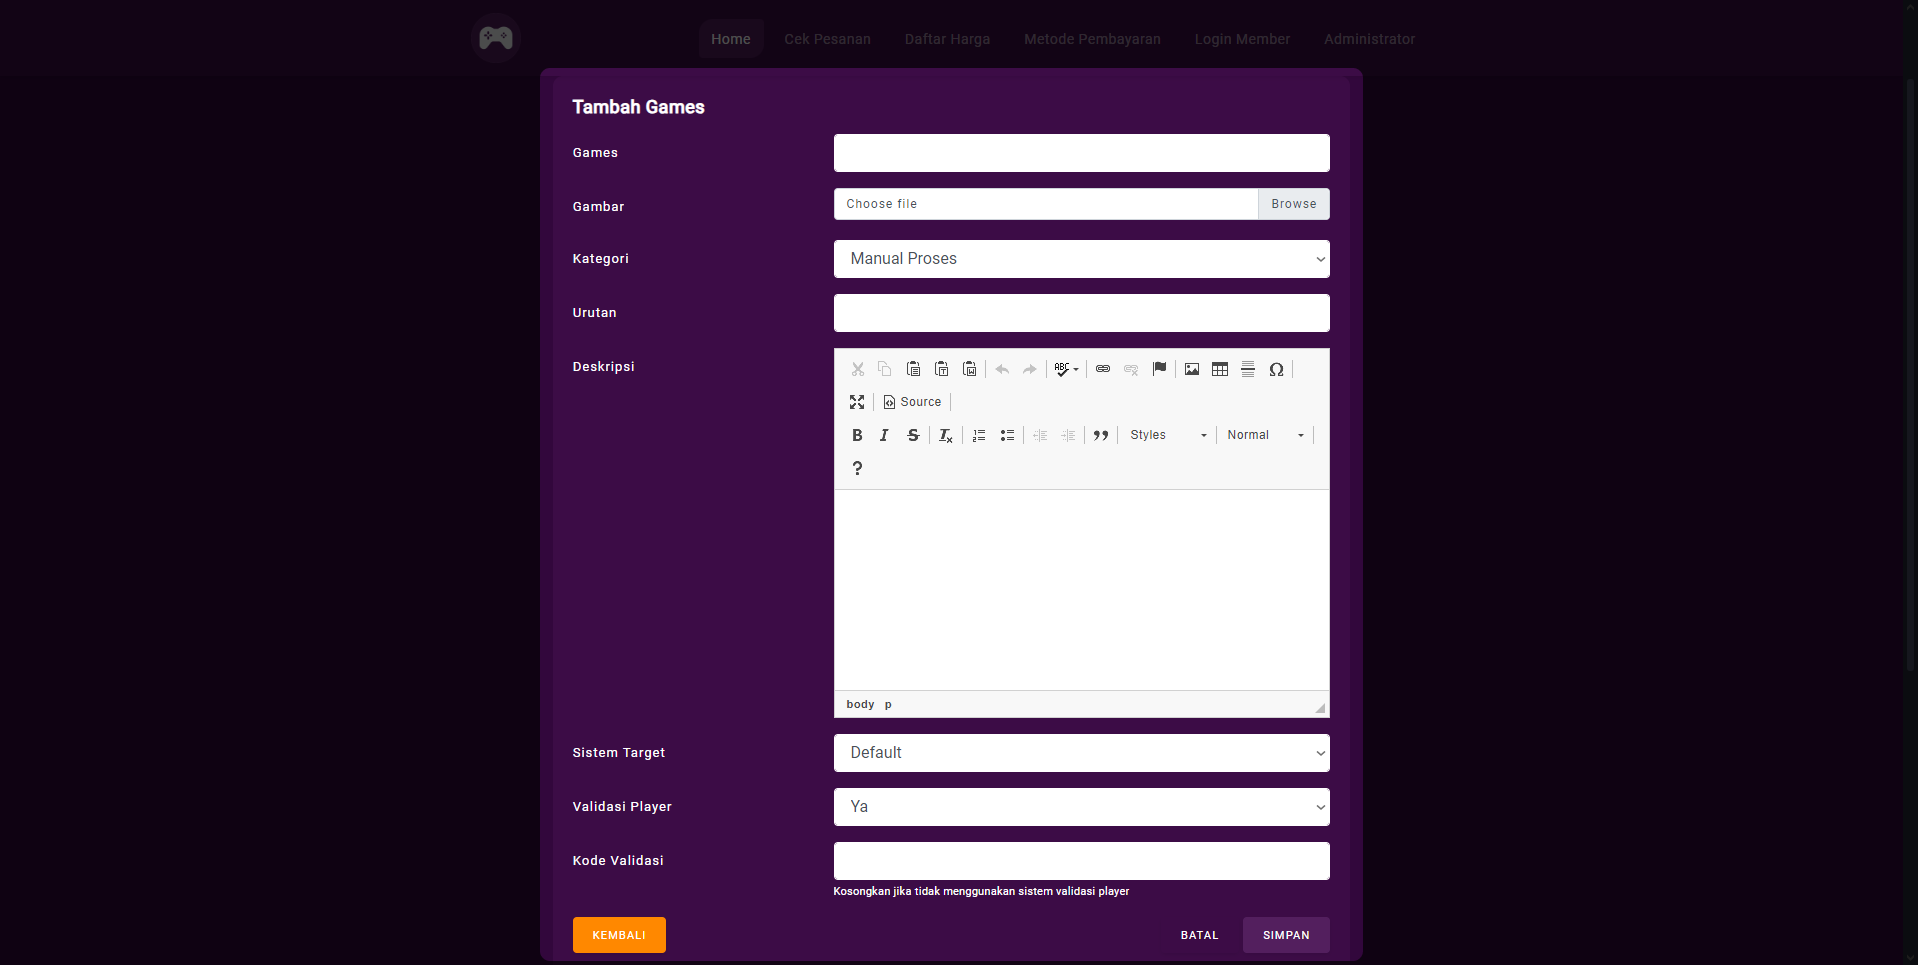Open Metode Pembayaran page

(1092, 39)
